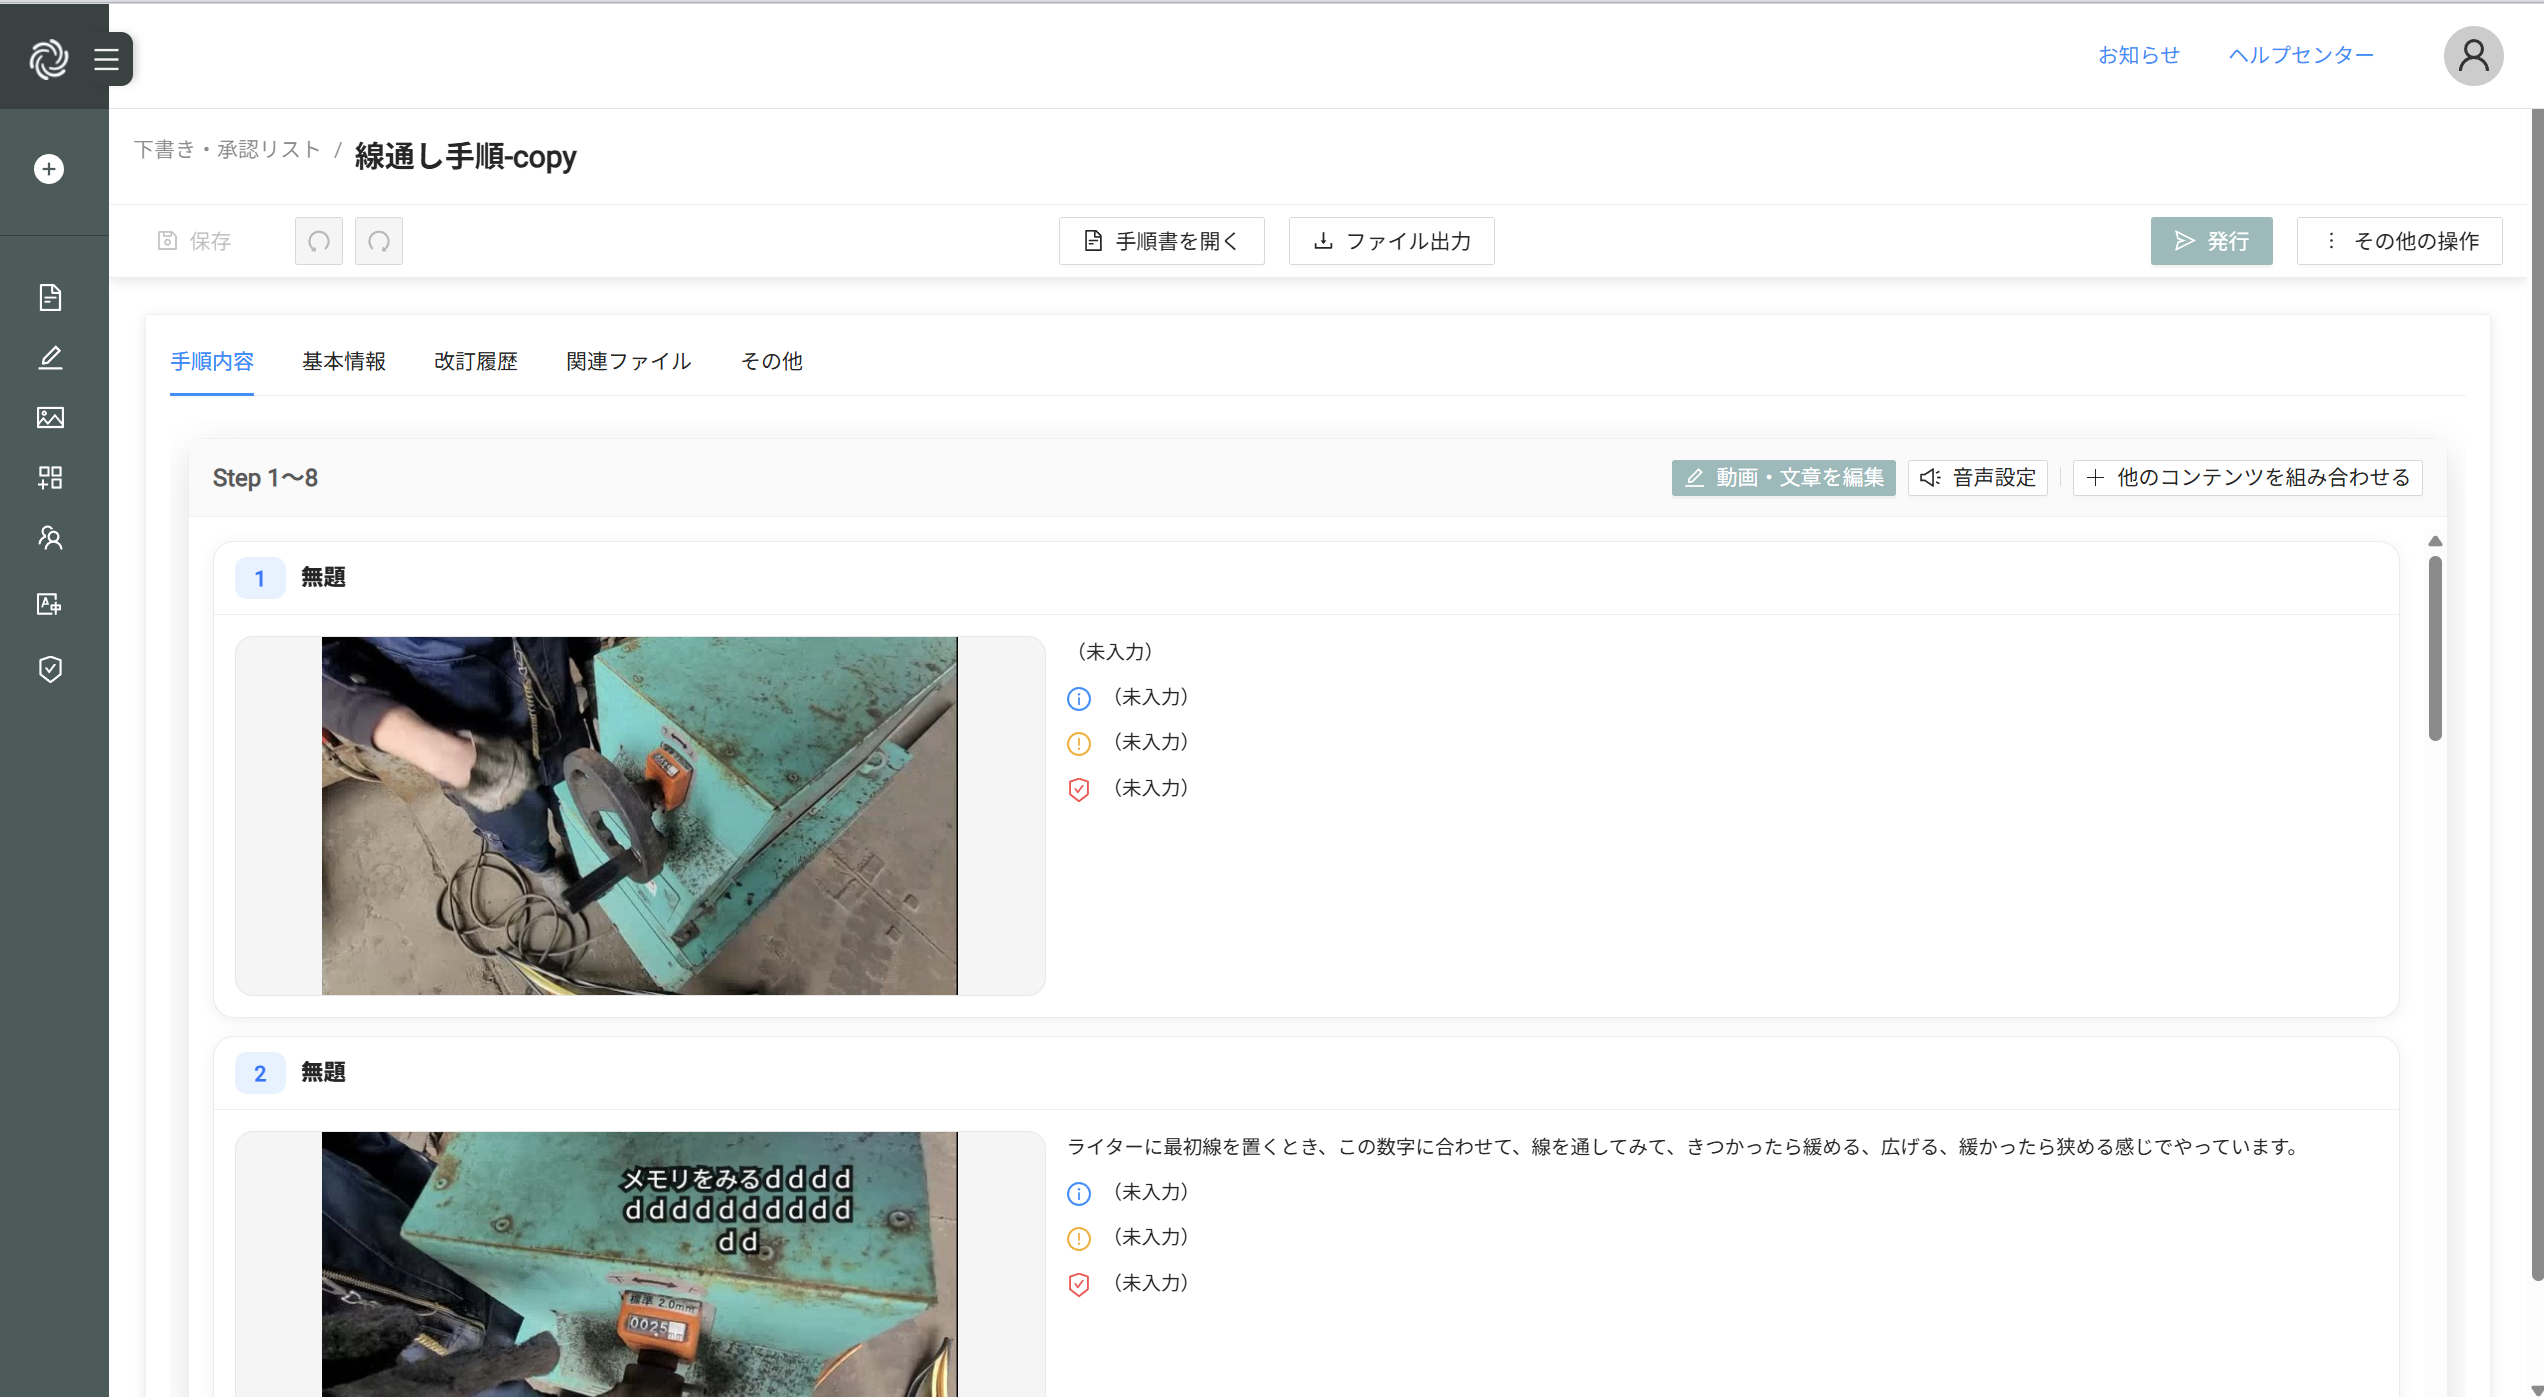Click the steps list scrollbar thumb
2544x1397 pixels.
pos(2435,648)
